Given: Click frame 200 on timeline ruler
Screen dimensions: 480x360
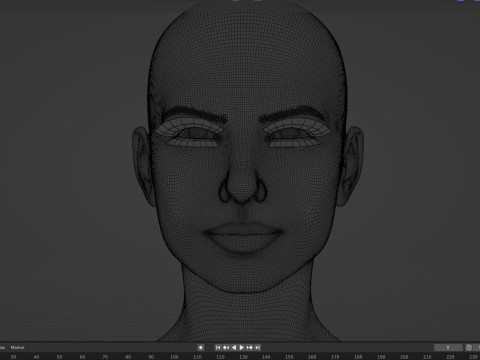Looking at the screenshot, I should tap(404, 357).
